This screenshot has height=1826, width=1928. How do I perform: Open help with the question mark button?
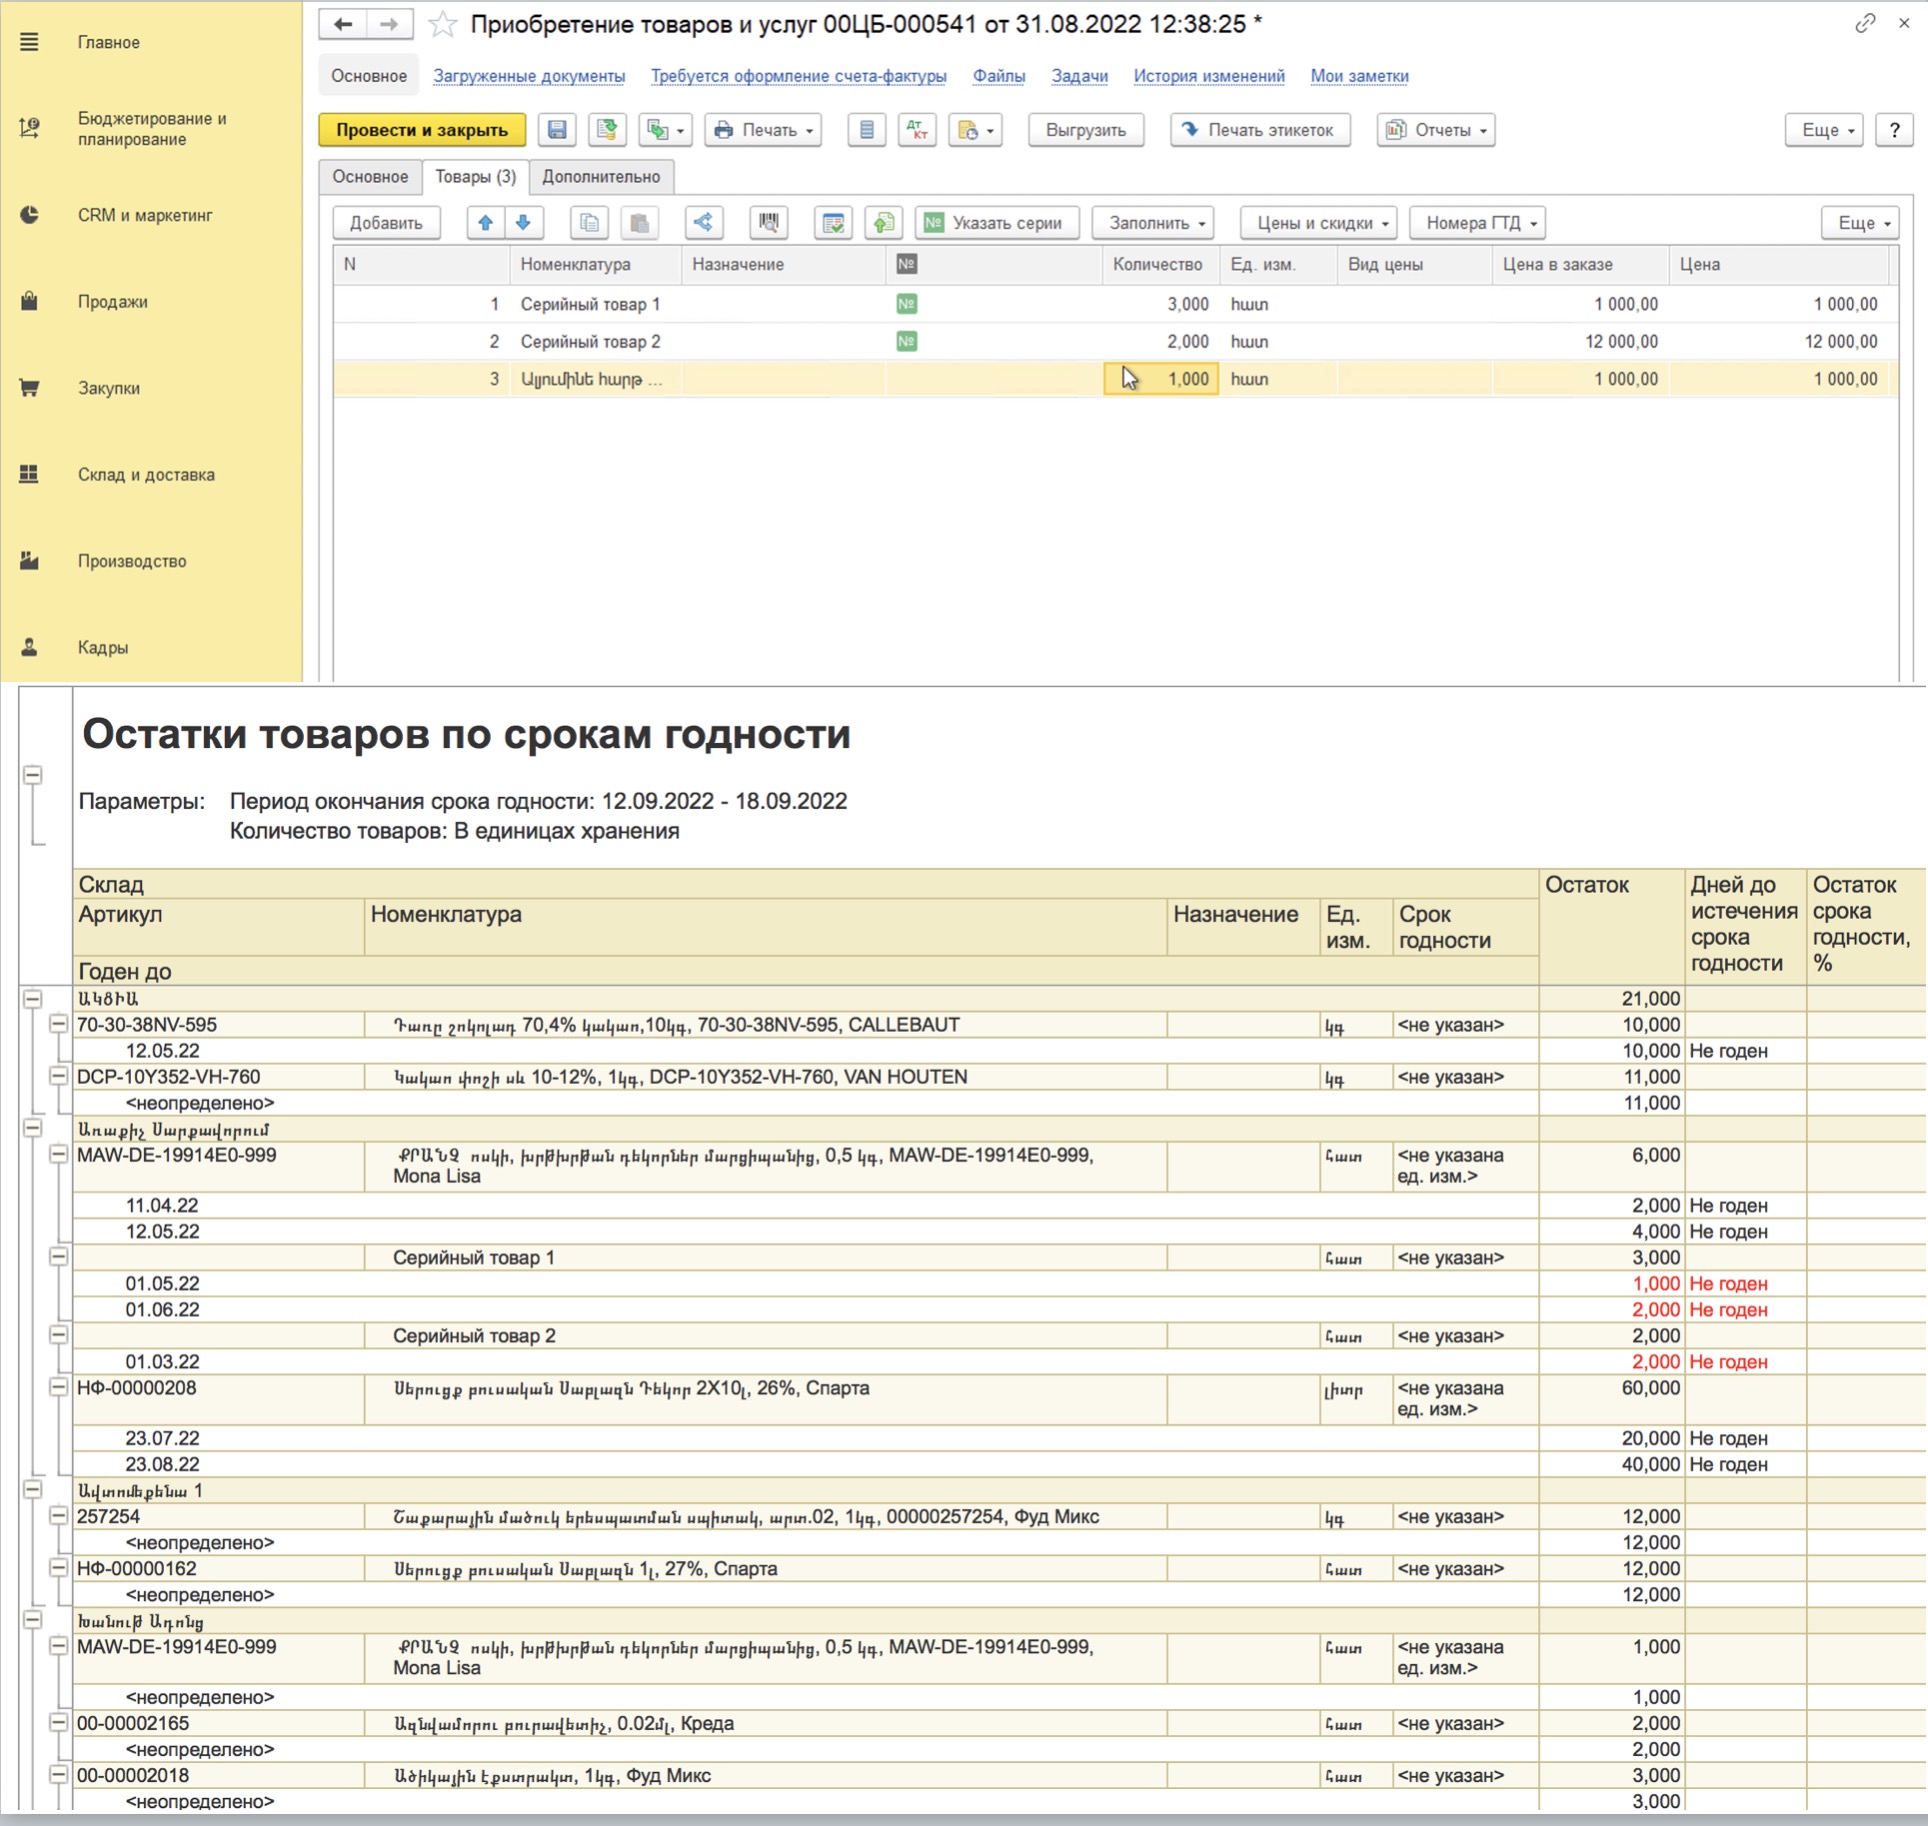point(1894,130)
